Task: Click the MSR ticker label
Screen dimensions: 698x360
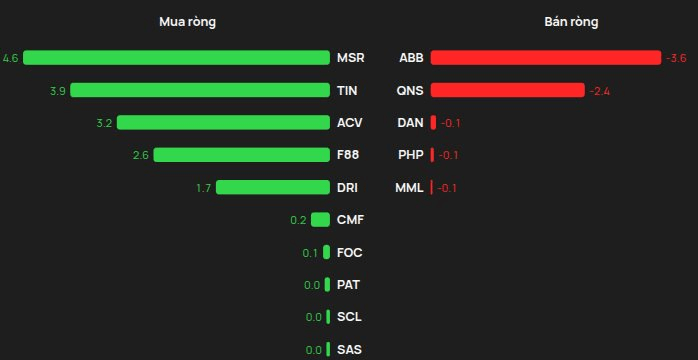Action: click(350, 58)
